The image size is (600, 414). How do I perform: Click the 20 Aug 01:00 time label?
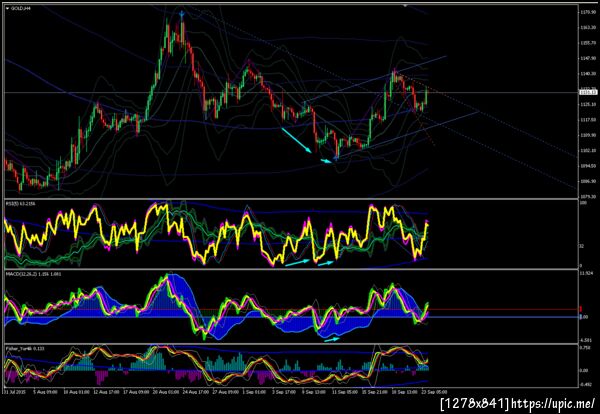click(x=166, y=392)
